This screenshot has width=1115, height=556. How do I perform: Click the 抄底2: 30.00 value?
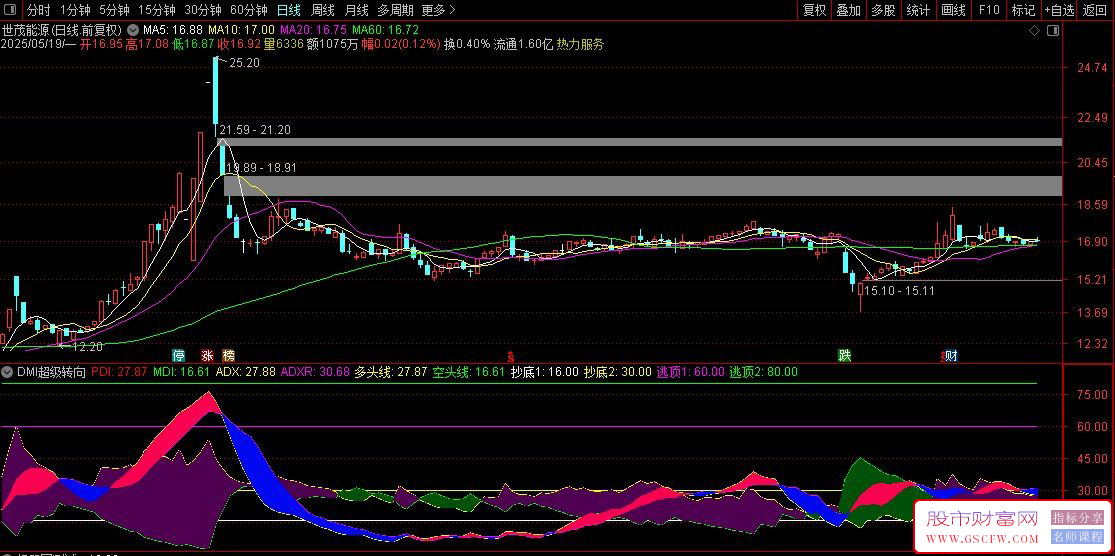coord(617,371)
